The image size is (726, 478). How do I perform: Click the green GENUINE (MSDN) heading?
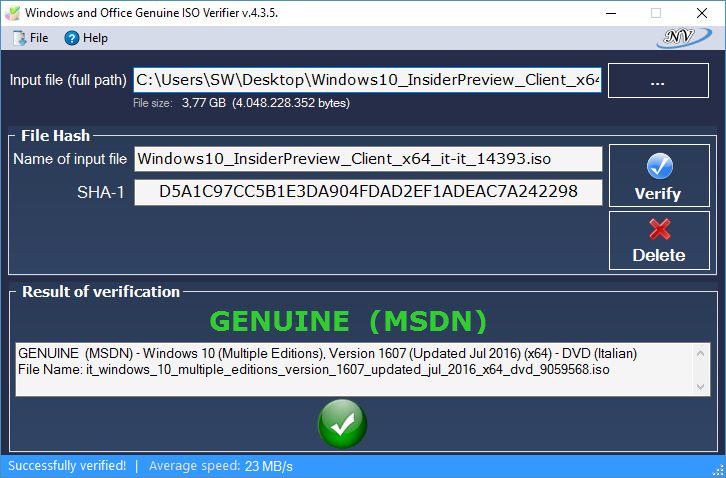pyautogui.click(x=349, y=320)
